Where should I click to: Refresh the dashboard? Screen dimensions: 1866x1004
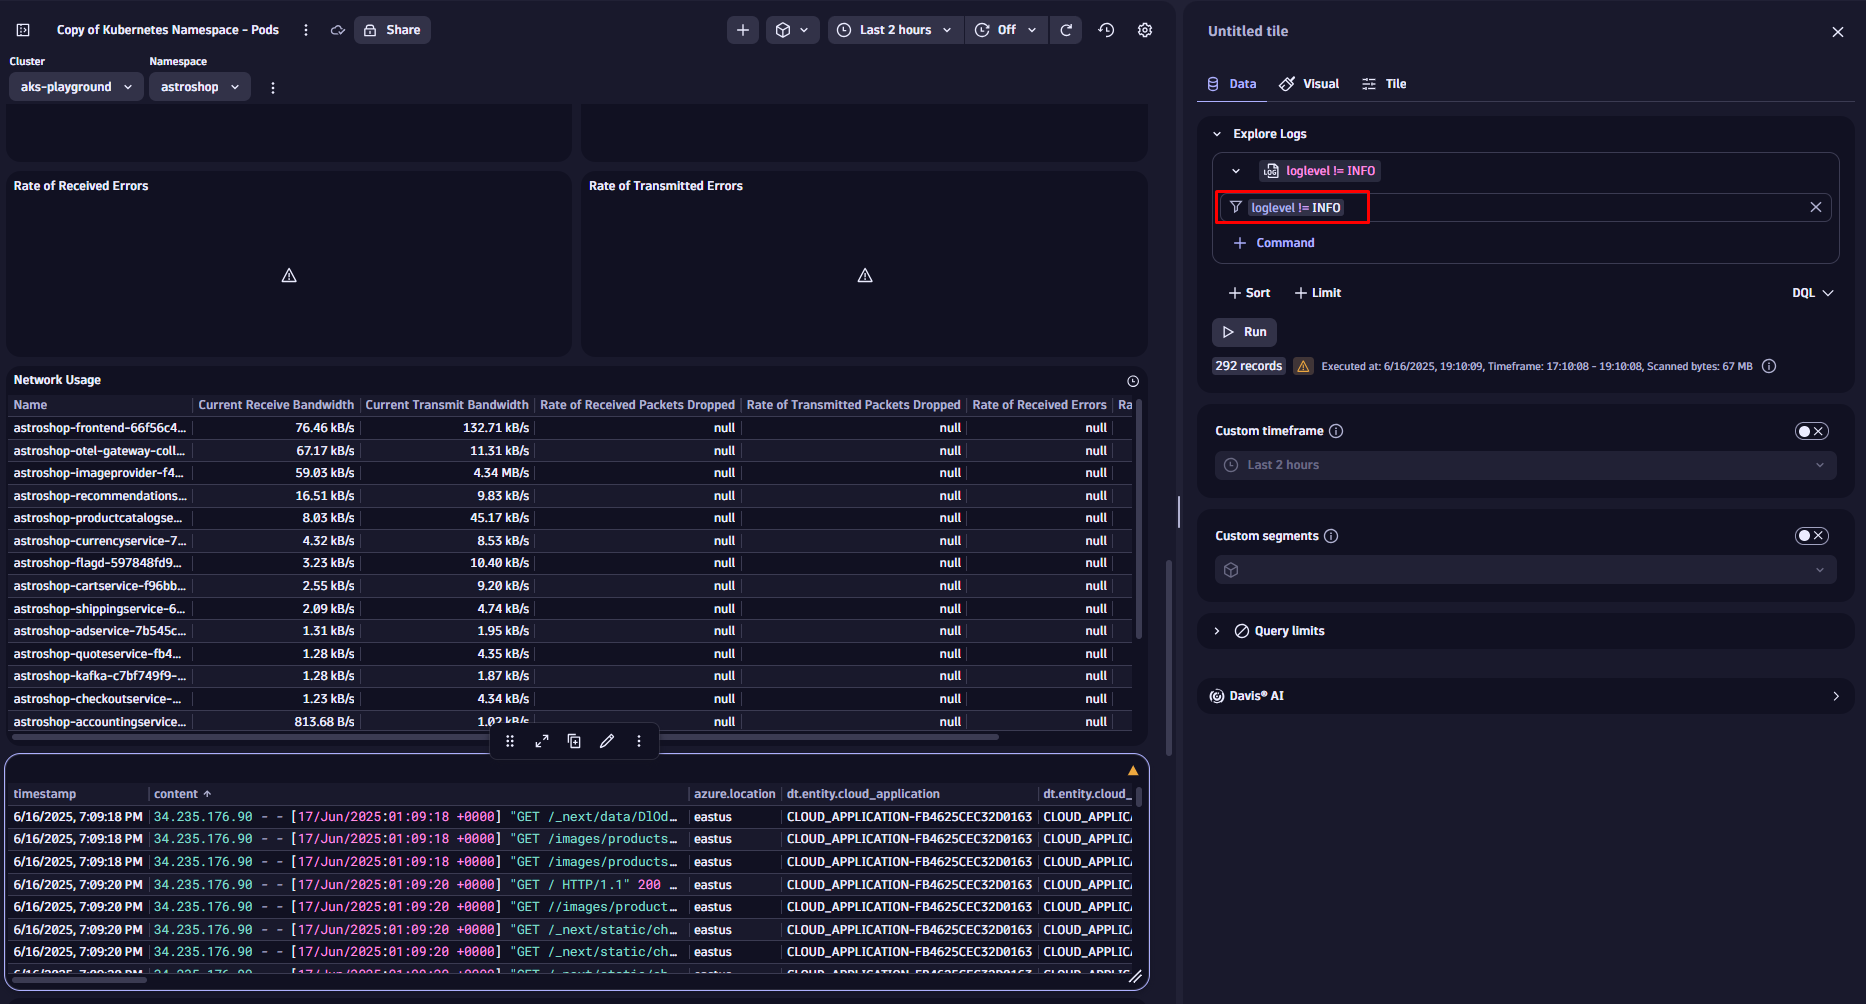1066,29
